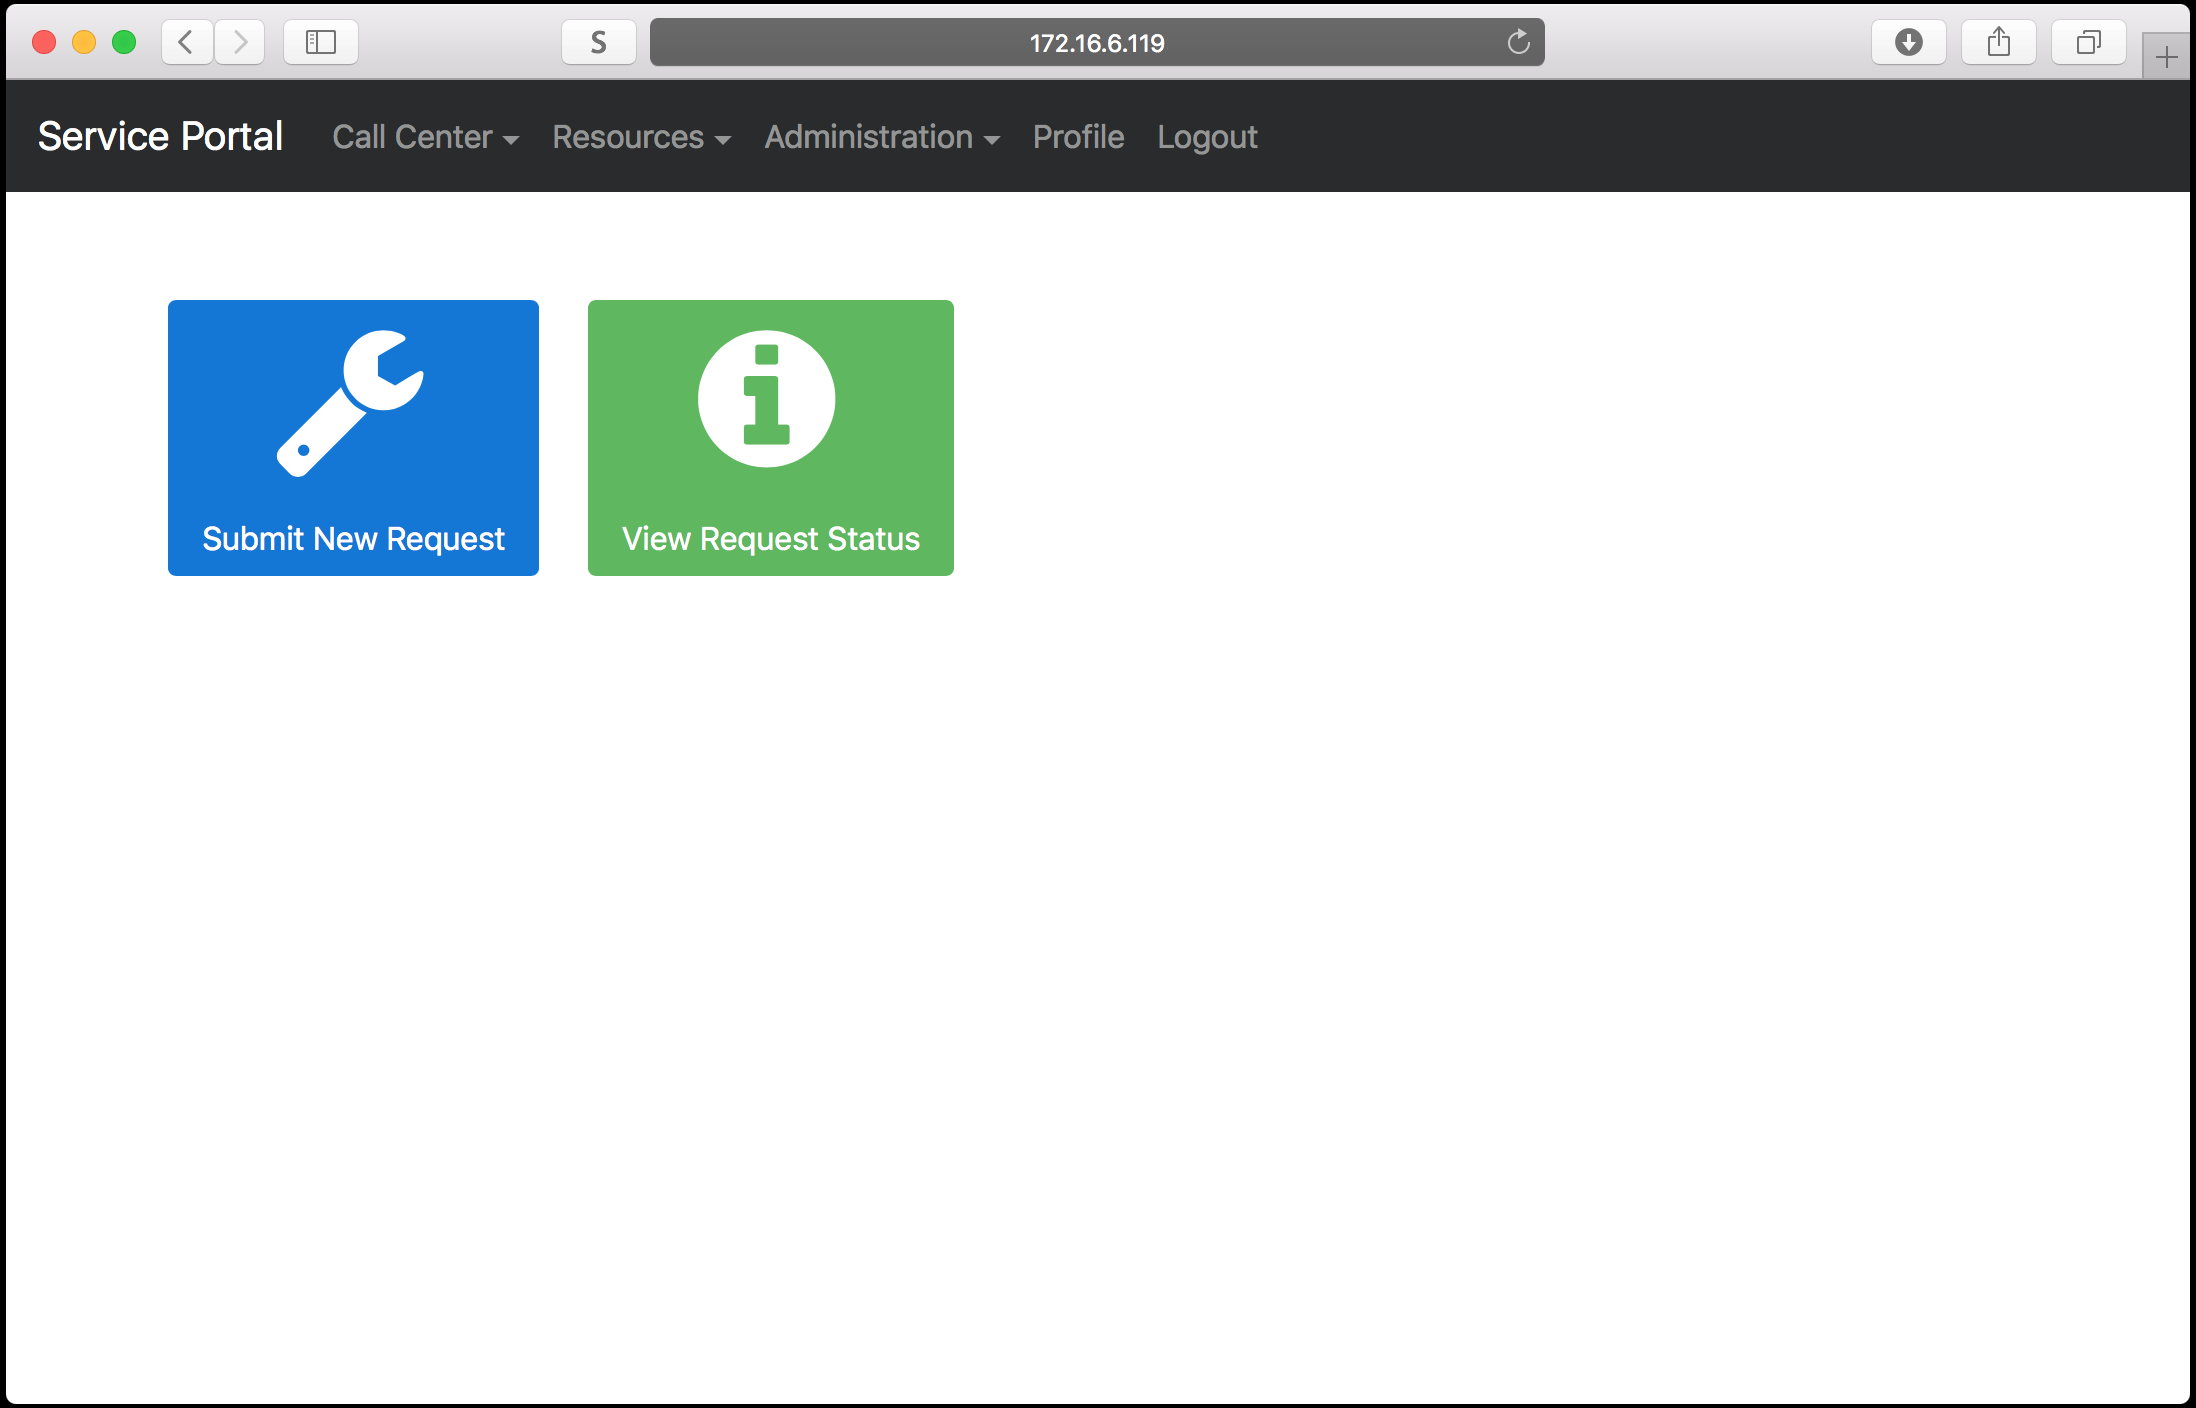Reload the page with refresh icon

(1518, 42)
